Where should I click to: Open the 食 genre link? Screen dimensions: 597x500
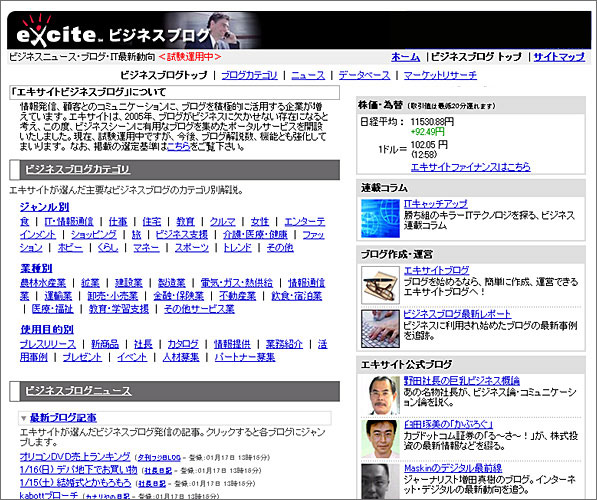click(x=24, y=222)
